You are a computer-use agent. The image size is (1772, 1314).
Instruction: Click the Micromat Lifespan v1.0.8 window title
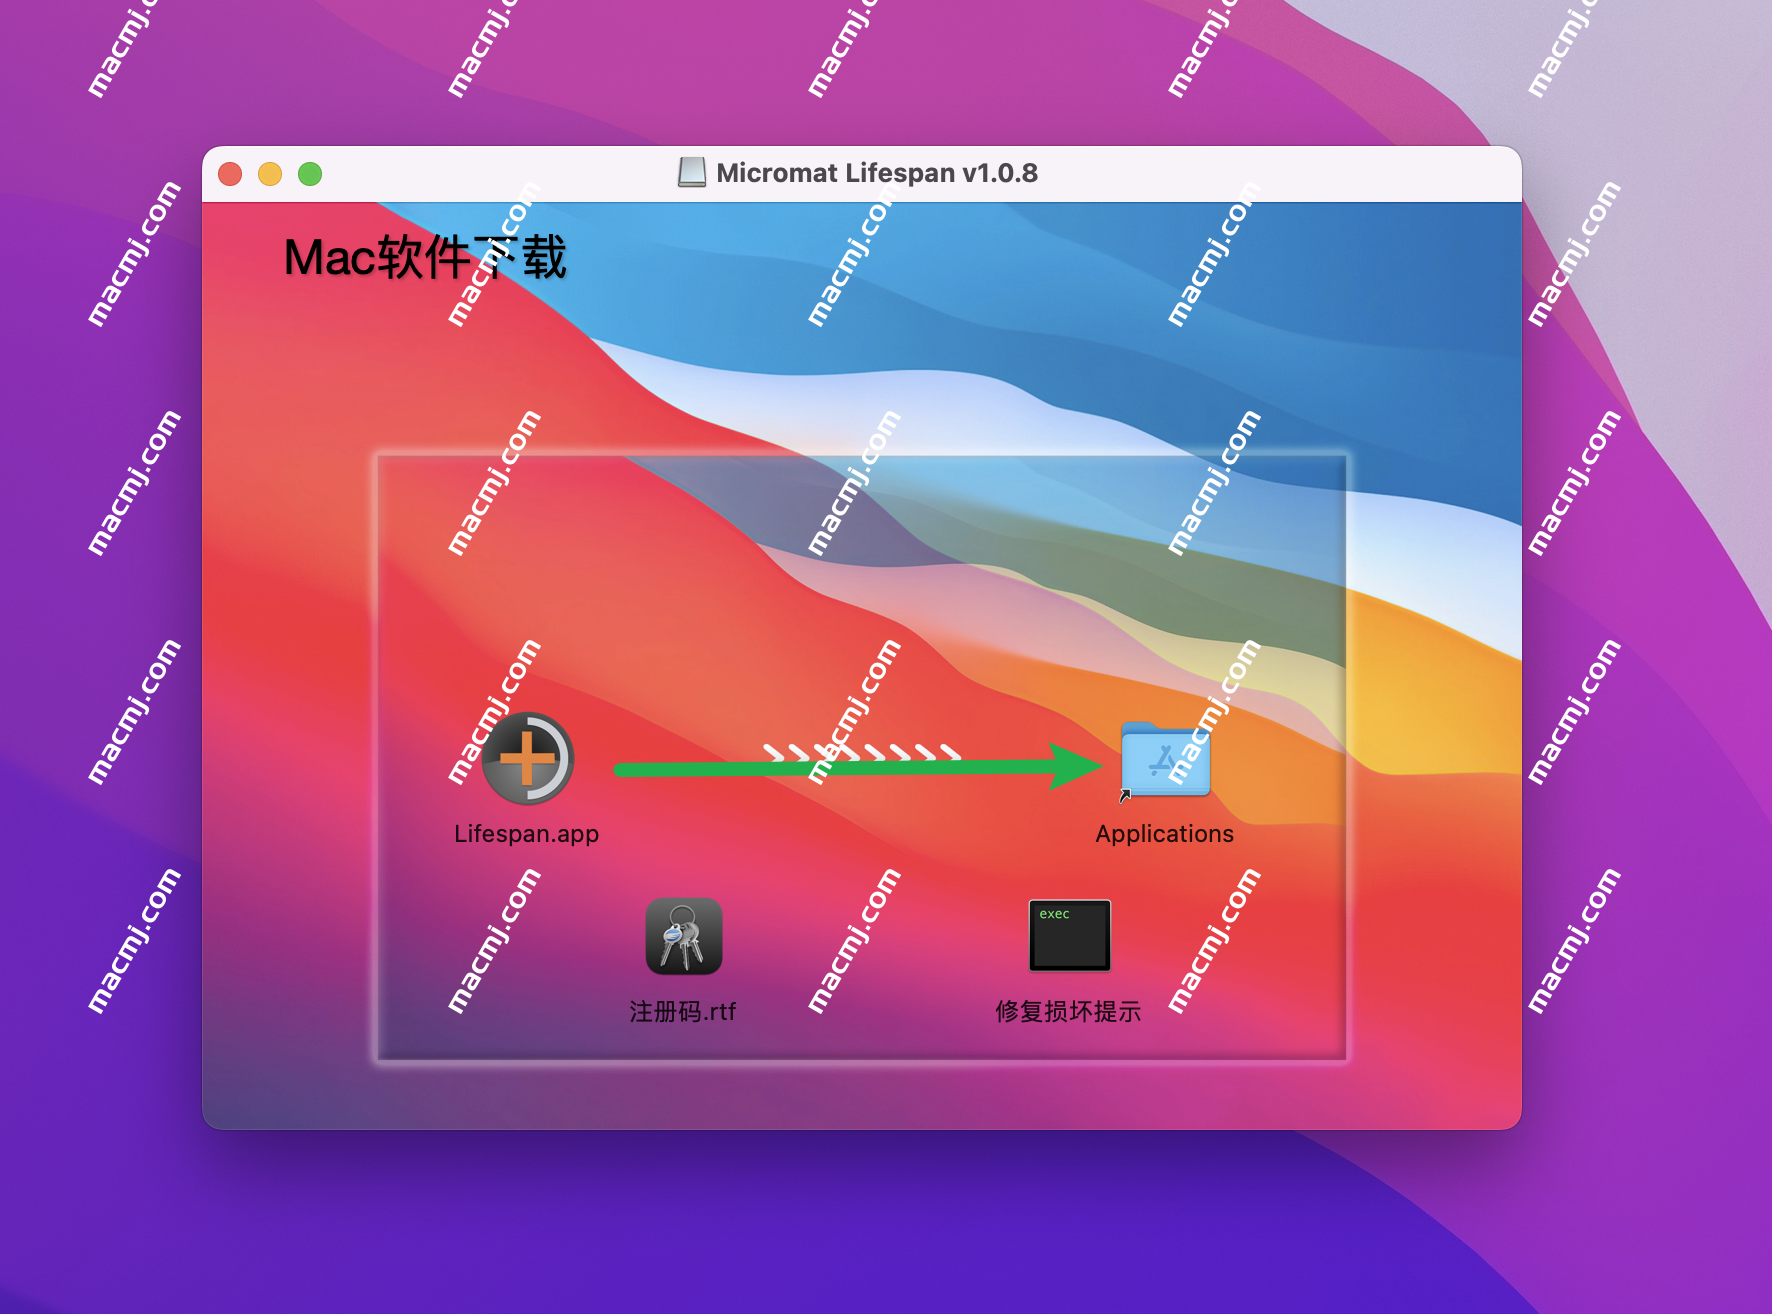[877, 173]
